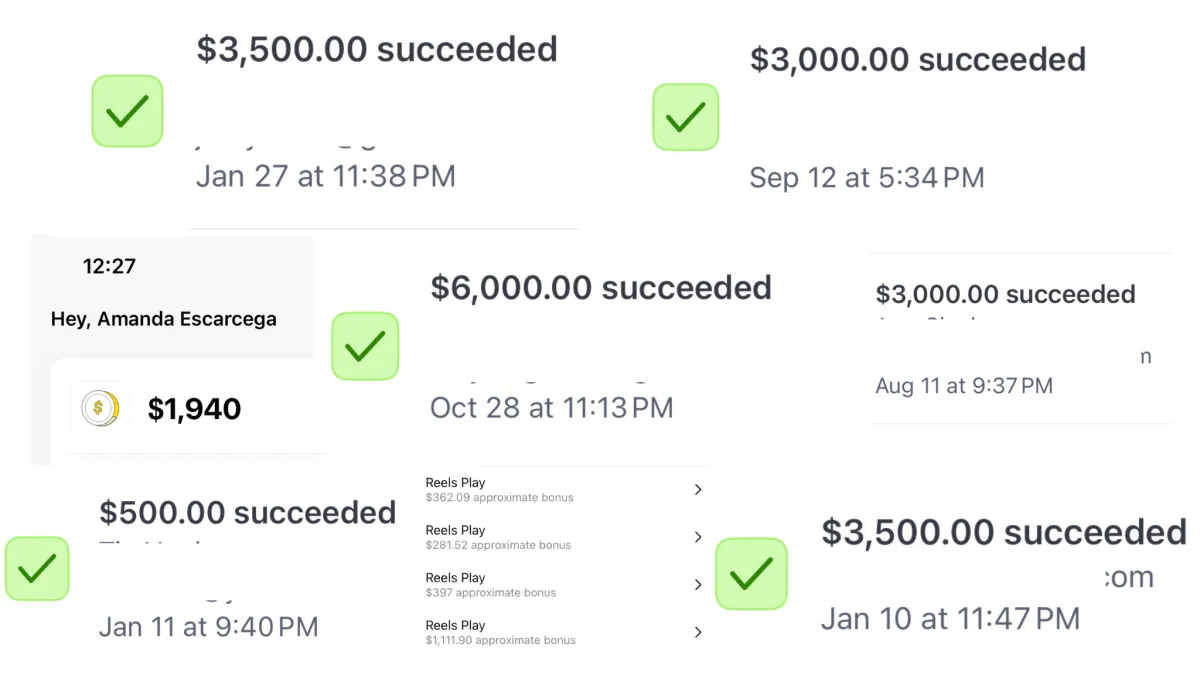Click the Hey, Amanda Escarcega greeting
The image size is (1200, 675).
tap(164, 320)
